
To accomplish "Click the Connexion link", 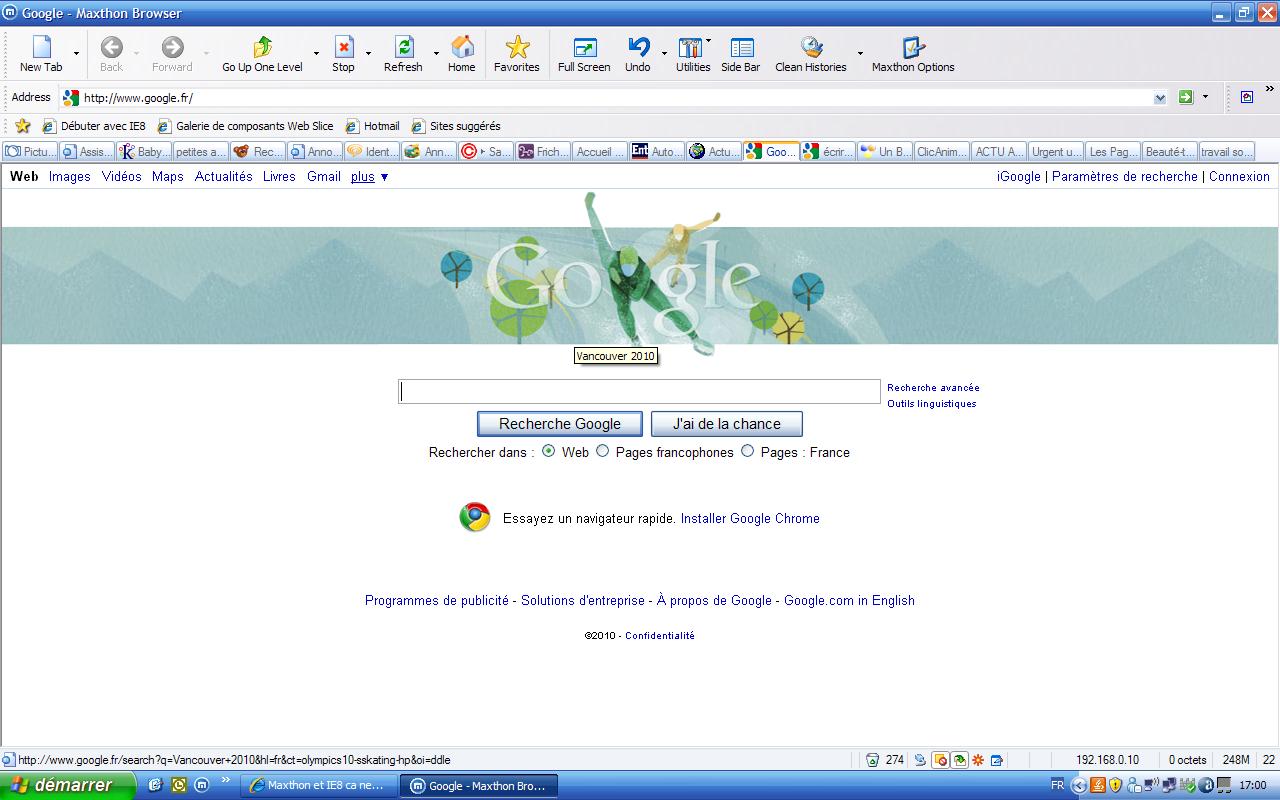I will pyautogui.click(x=1239, y=176).
